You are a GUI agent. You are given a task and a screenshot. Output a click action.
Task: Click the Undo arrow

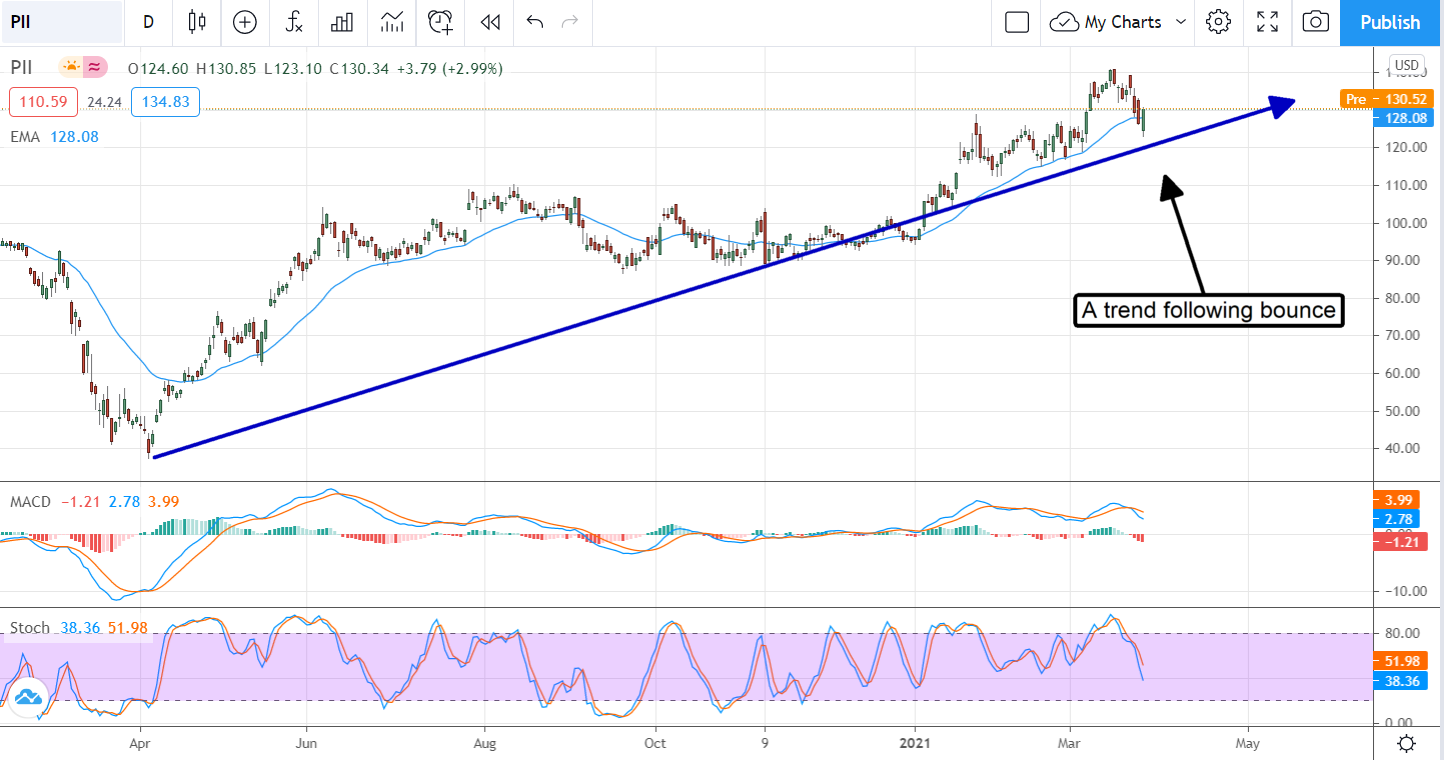[535, 22]
